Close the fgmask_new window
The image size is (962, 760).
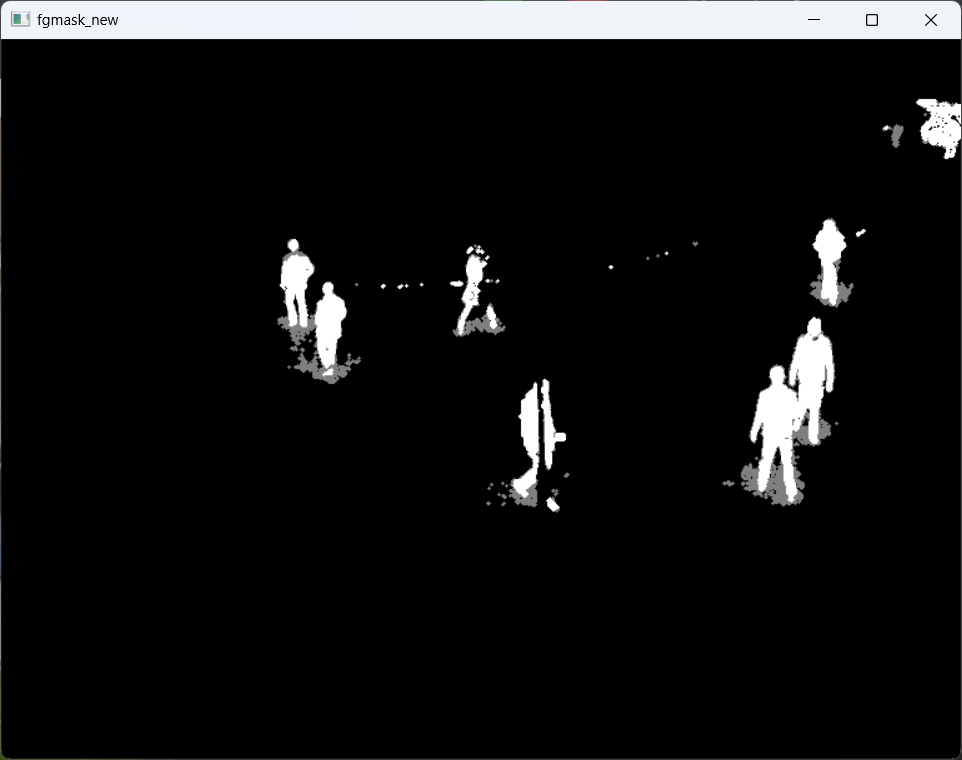pos(931,20)
